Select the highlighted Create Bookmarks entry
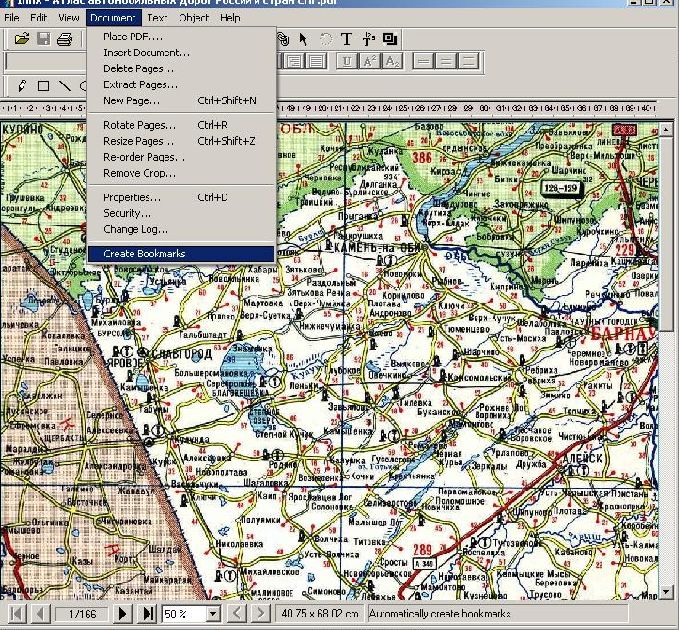Screen dimensions: 679x630 pyautogui.click(x=181, y=254)
